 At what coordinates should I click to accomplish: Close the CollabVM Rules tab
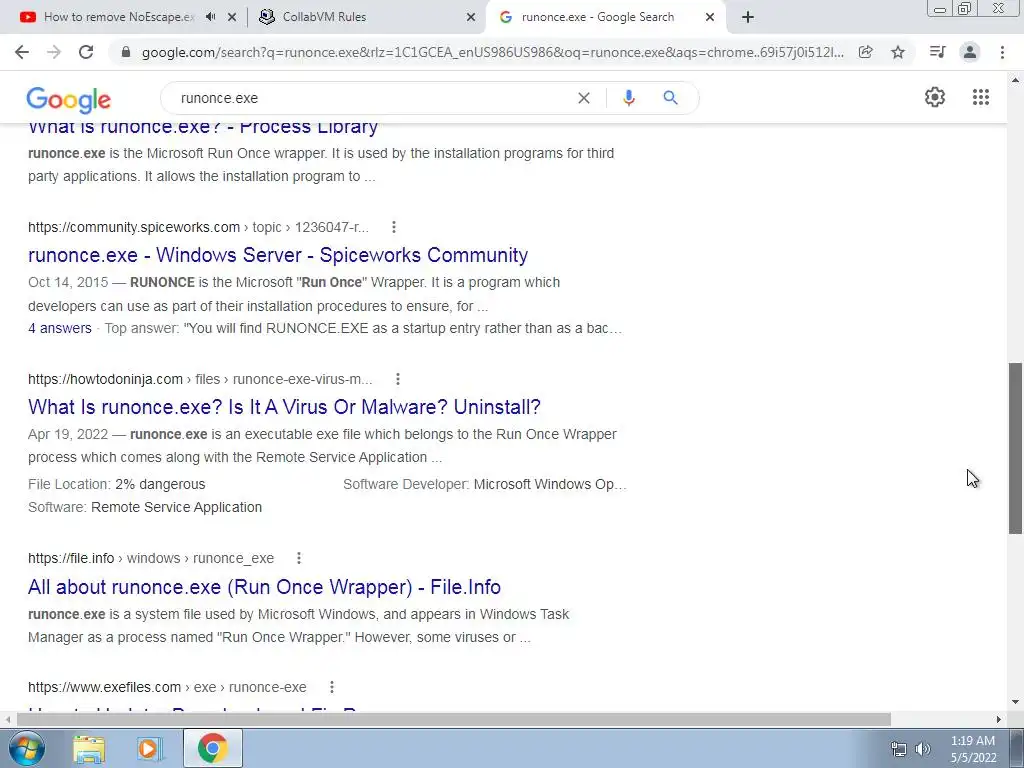[x=471, y=17]
